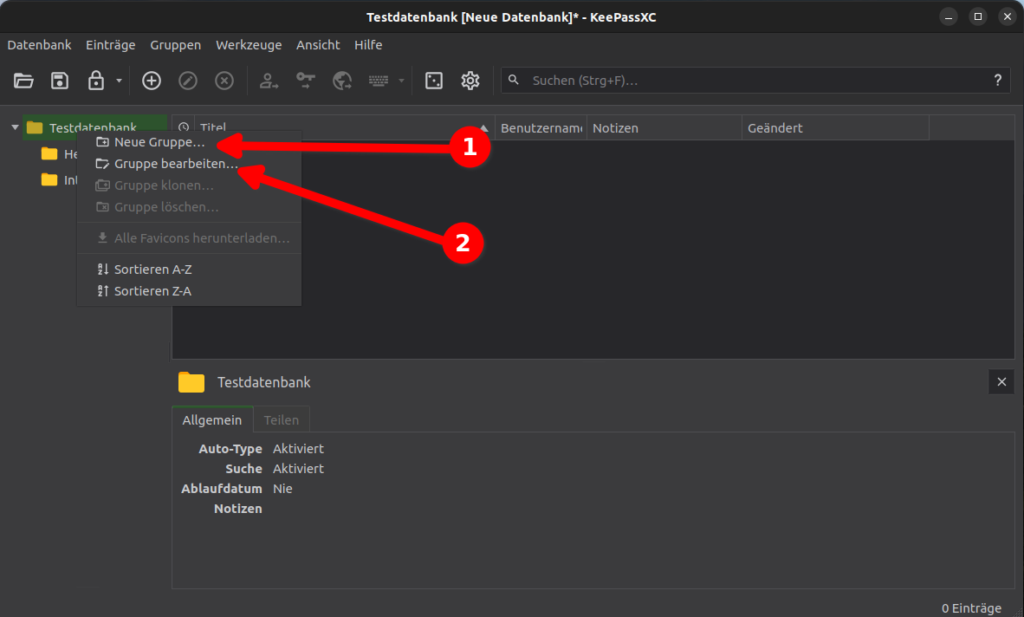Close the Testdatenbank preview panel

pos(1001,382)
